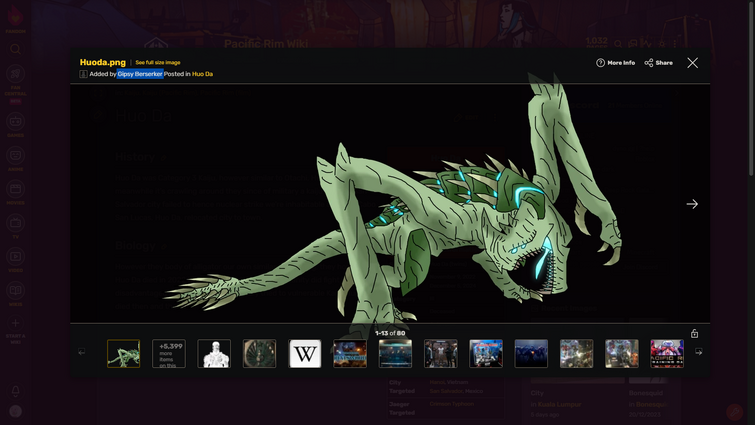755x425 pixels.
Task: Click the Share icon in lightbox header
Action: tap(649, 63)
